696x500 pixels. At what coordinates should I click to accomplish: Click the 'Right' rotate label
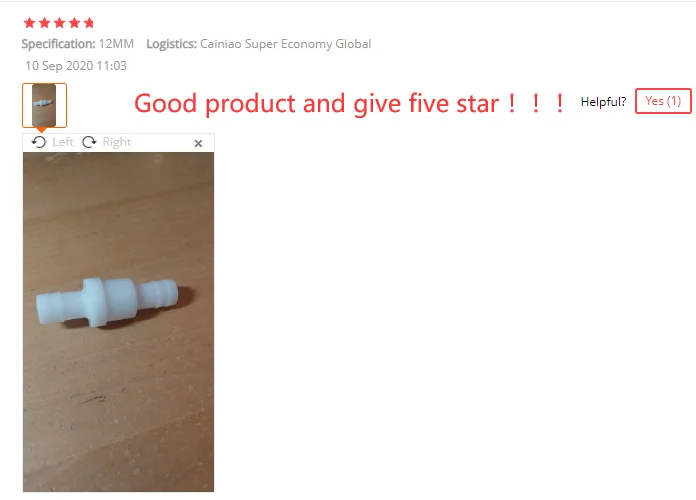coord(117,142)
